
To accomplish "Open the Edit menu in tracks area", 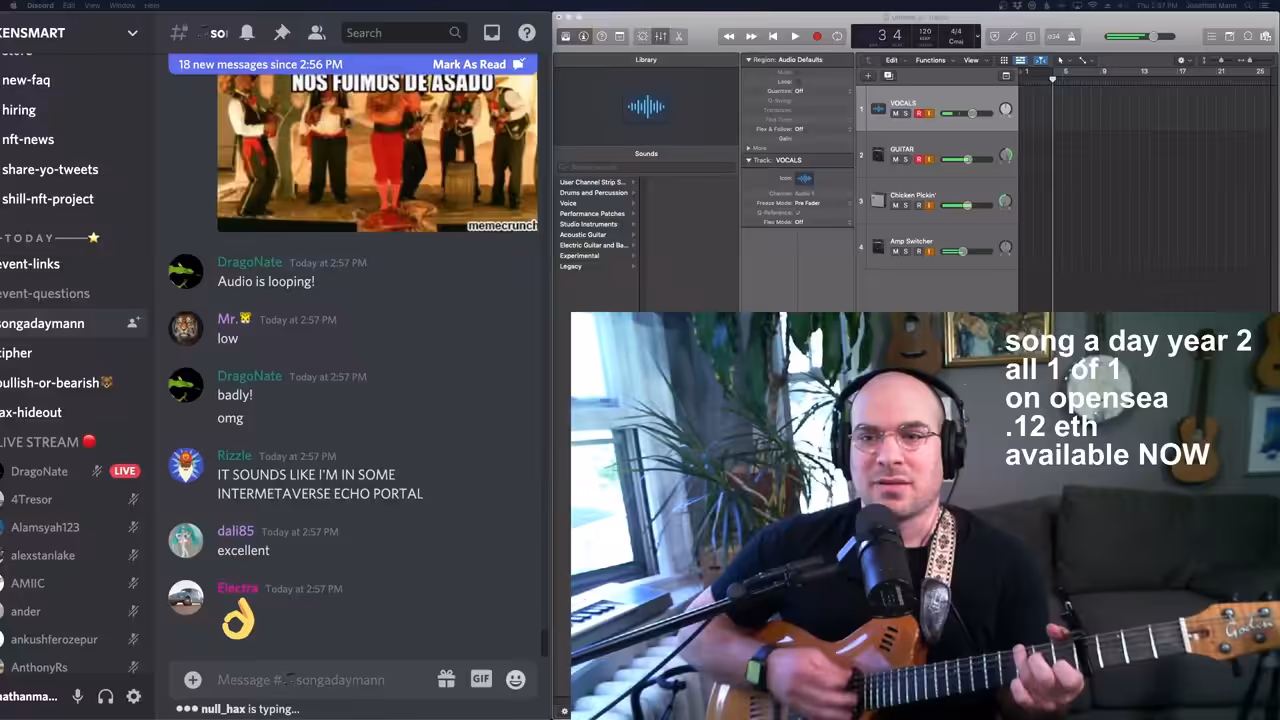I will pyautogui.click(x=891, y=60).
